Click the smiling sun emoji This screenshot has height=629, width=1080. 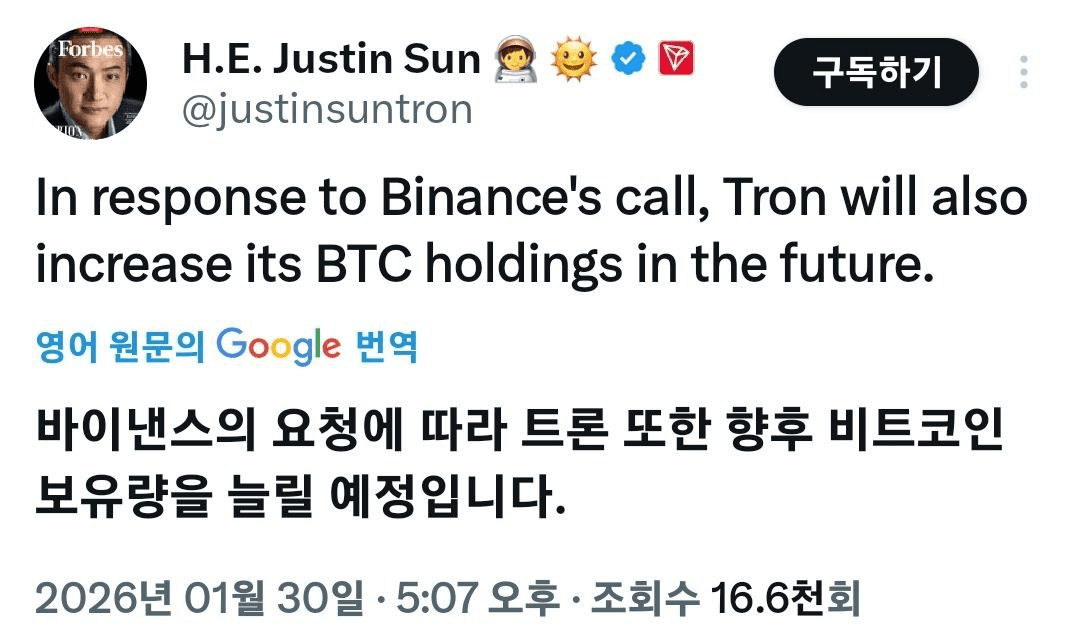click(573, 62)
